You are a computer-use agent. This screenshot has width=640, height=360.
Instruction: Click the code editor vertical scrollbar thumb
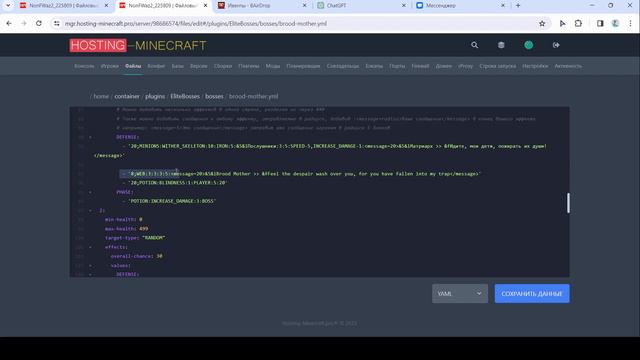[568, 203]
